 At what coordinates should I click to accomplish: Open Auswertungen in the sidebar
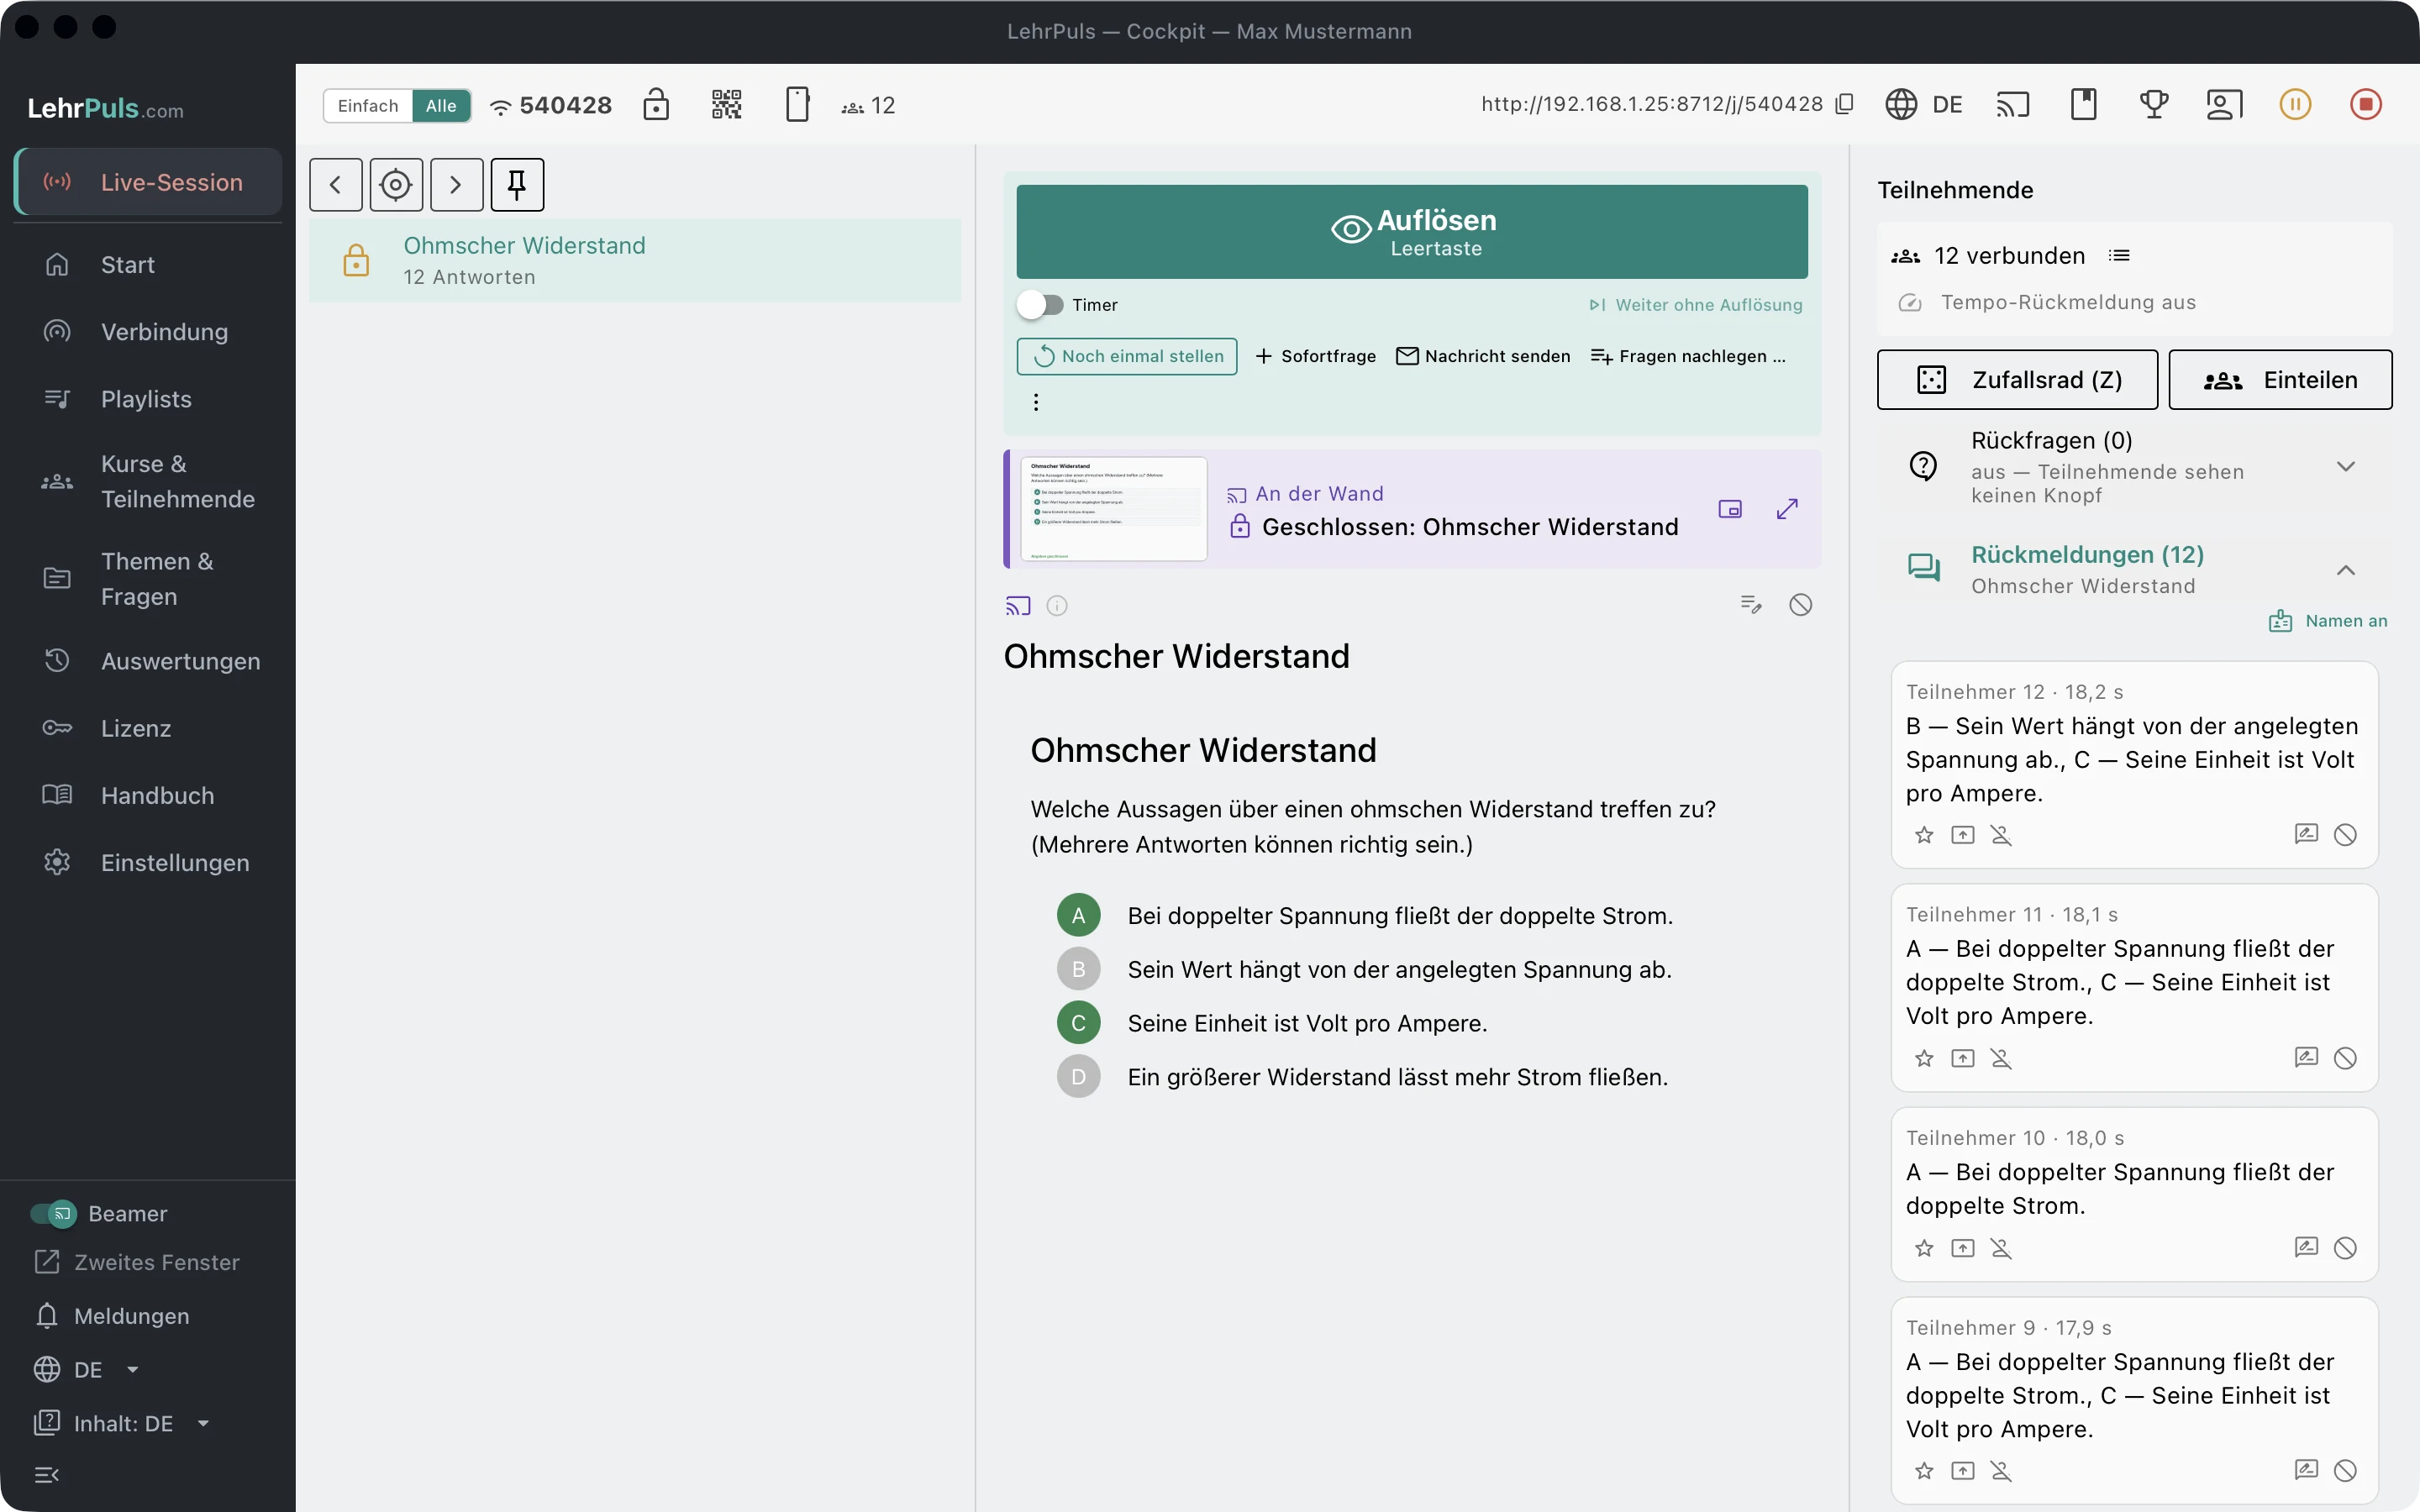(148, 661)
